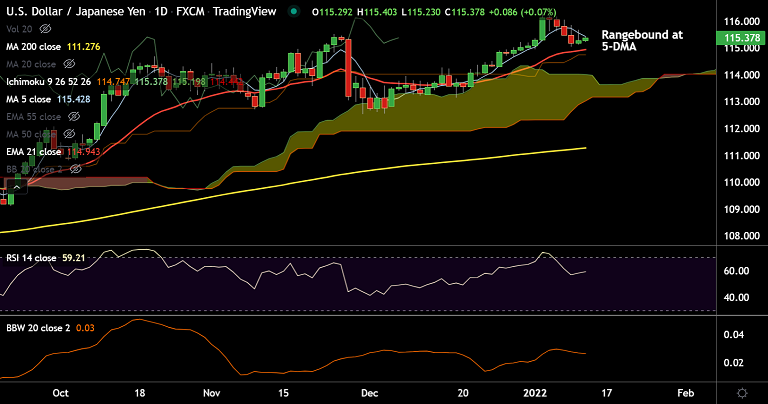
Task: Select the EMA 55 close indicator label
Action: [33, 117]
